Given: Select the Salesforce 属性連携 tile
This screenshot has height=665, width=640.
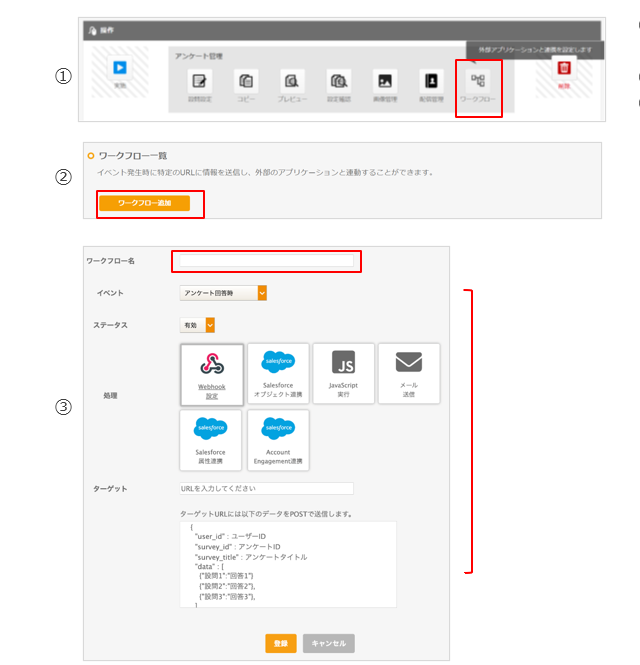Looking at the screenshot, I should 211,440.
